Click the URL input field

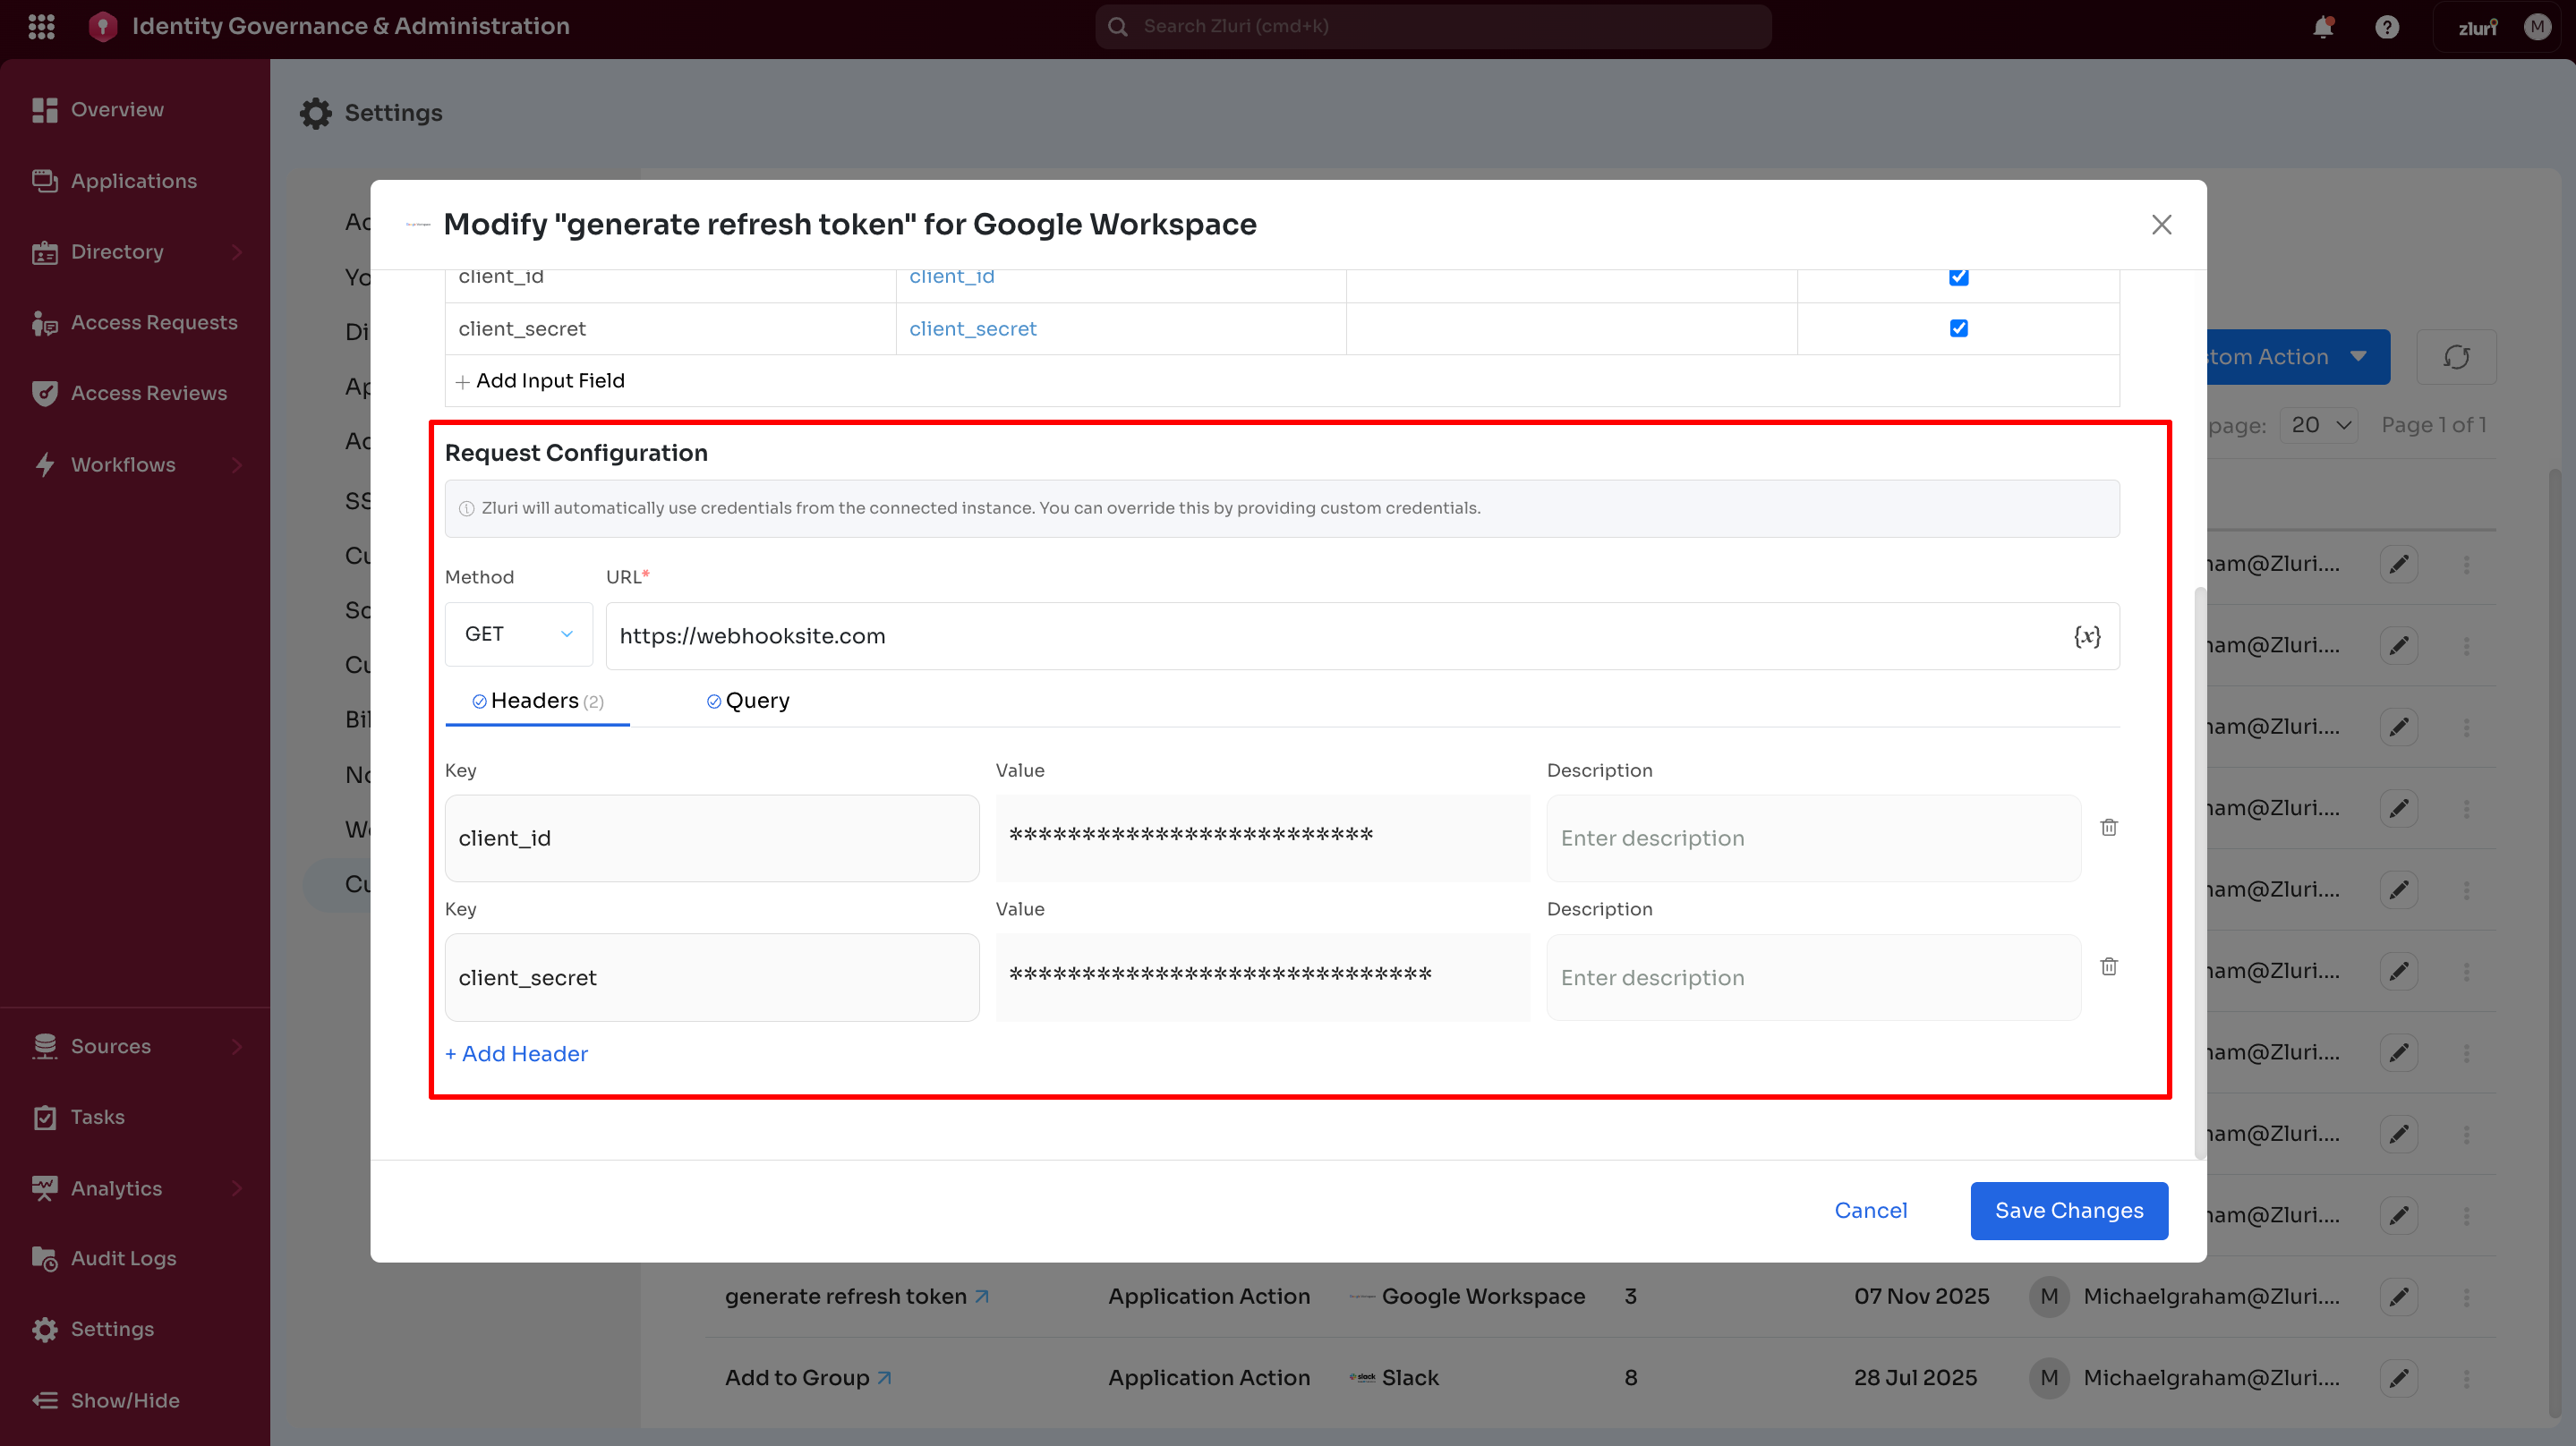[x=1330, y=636]
